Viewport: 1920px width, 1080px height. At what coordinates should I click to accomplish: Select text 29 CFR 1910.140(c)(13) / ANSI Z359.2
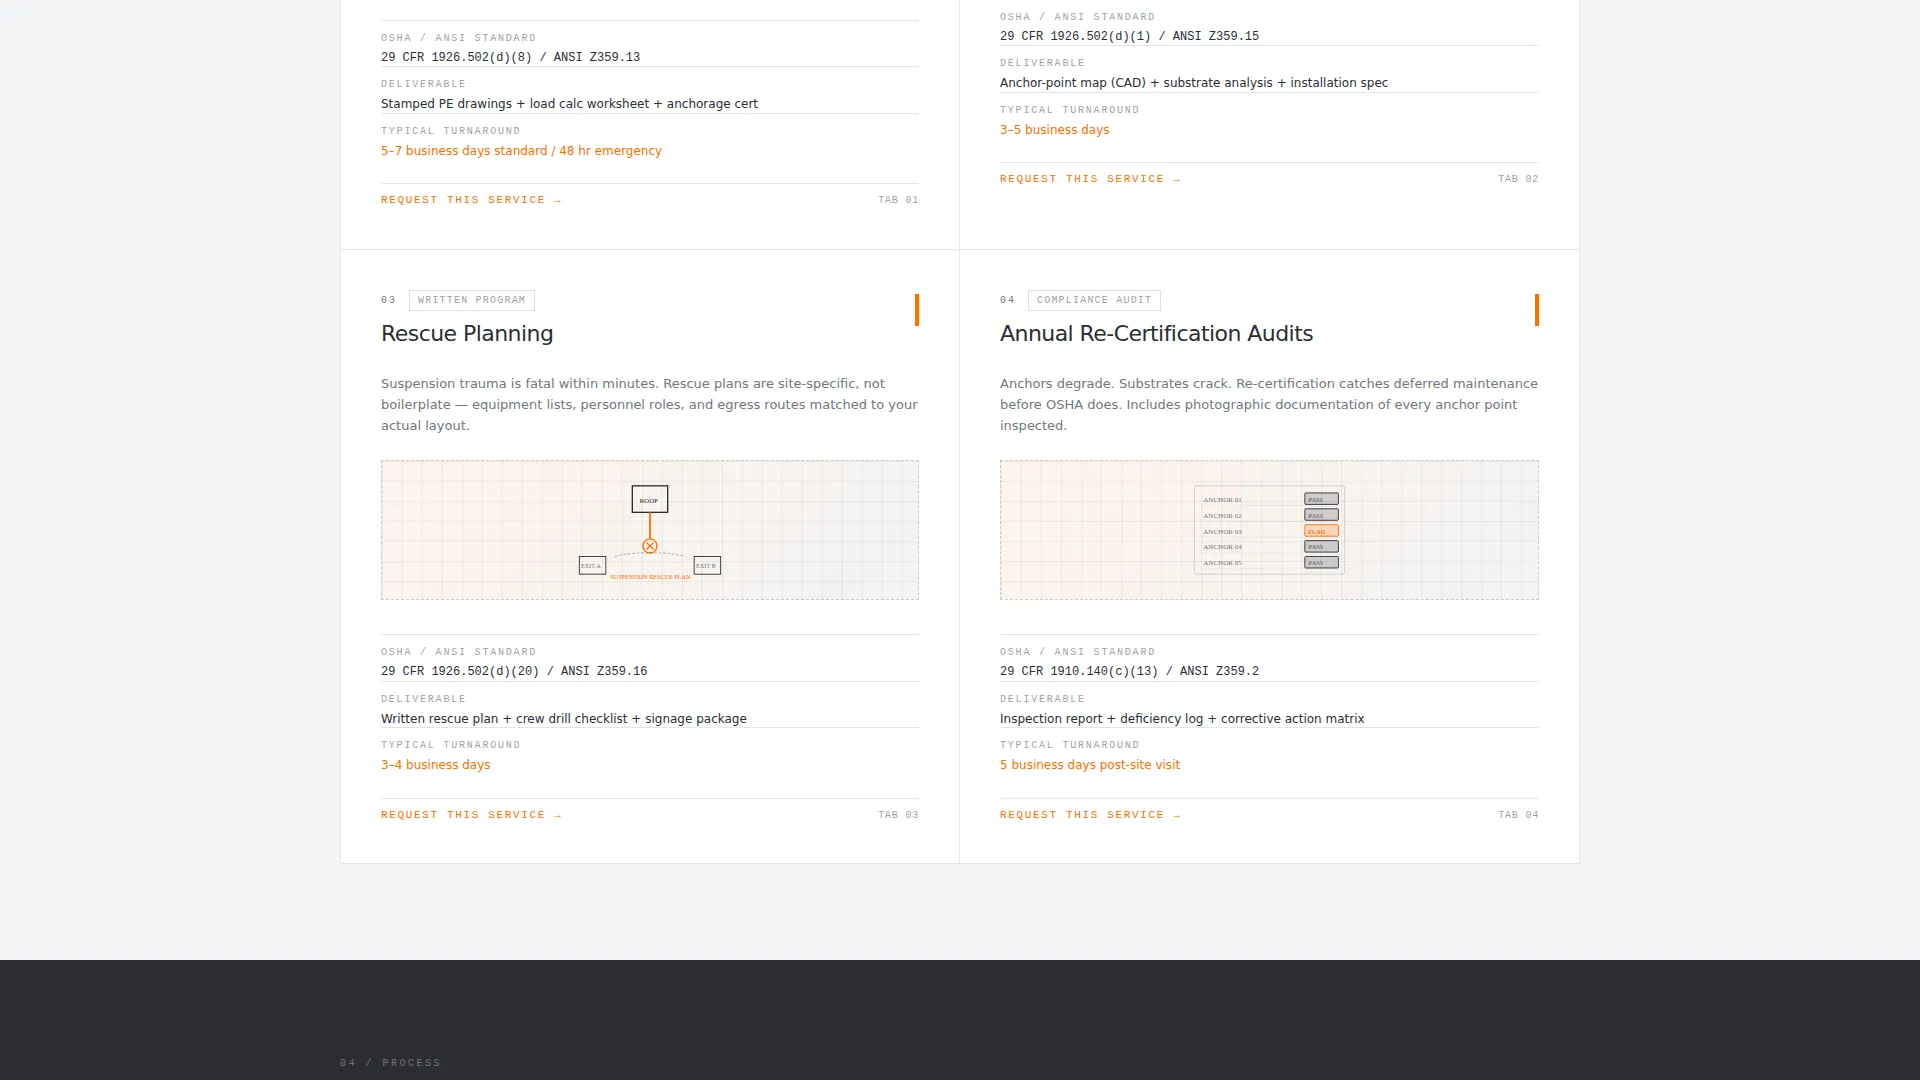[x=1129, y=671]
